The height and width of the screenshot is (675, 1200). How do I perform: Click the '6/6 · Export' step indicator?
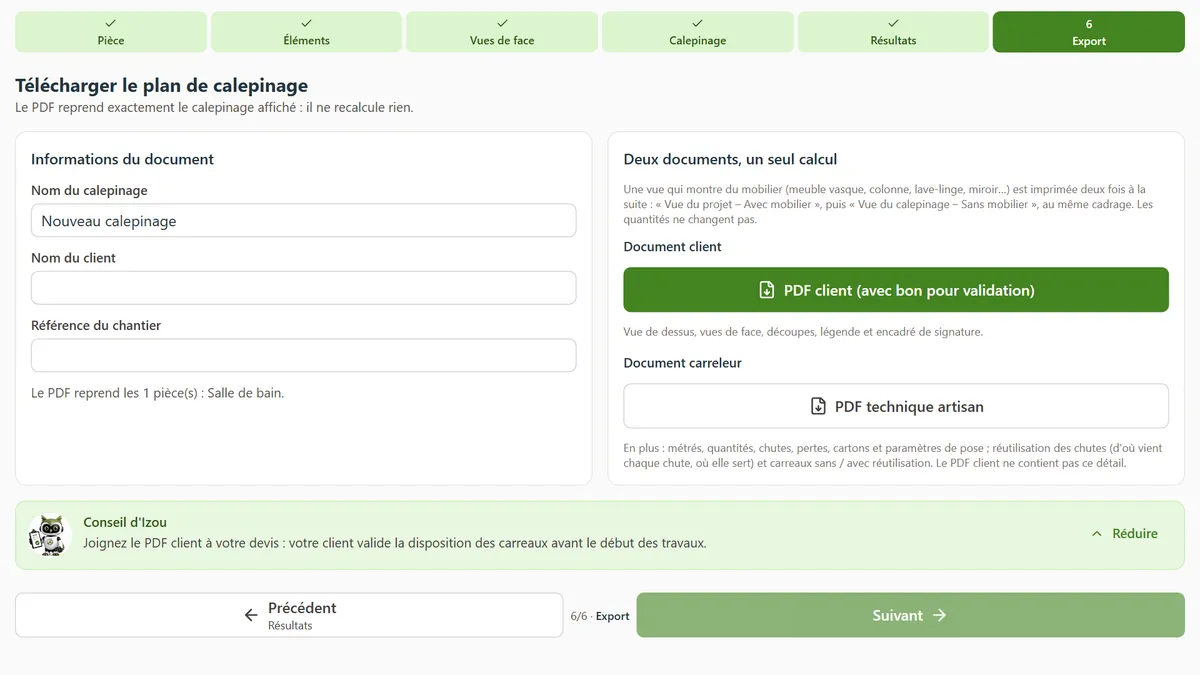tap(600, 616)
